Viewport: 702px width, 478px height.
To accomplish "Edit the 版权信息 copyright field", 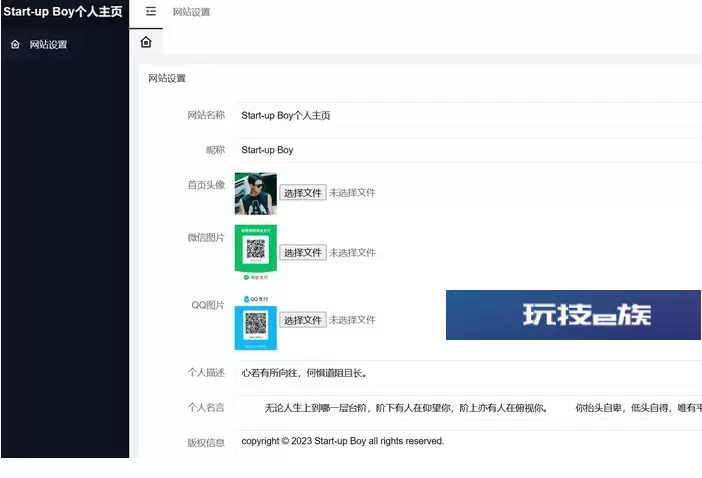I will tap(468, 444).
